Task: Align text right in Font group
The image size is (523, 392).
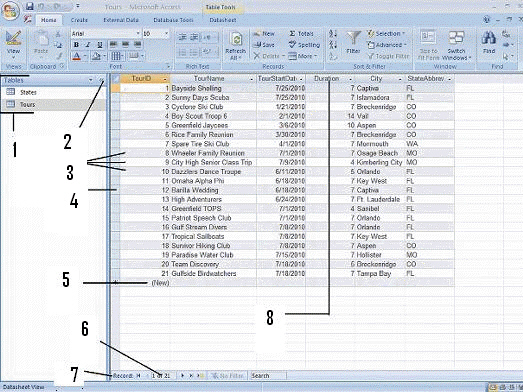Action: pyautogui.click(x=137, y=44)
